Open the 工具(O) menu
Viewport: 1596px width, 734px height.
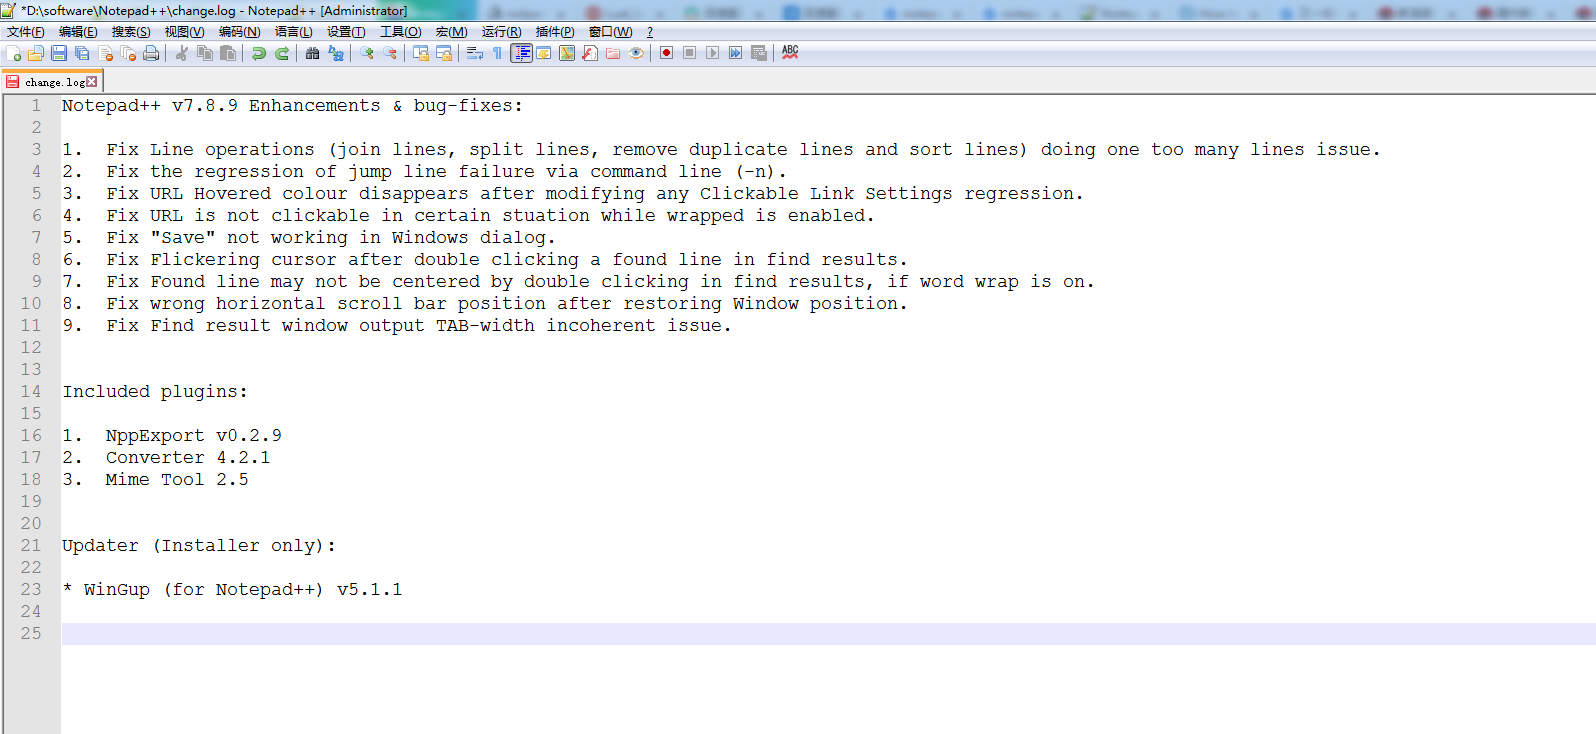click(x=400, y=32)
